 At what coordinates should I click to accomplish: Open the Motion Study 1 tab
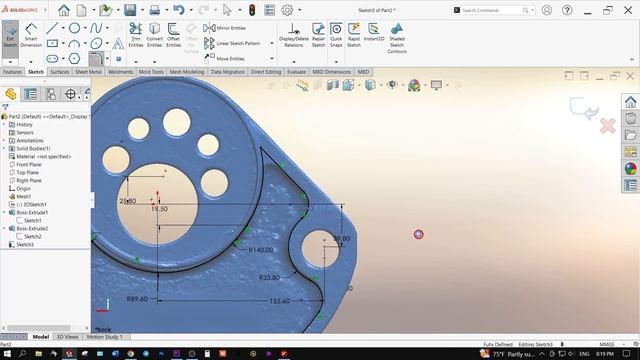click(104, 337)
